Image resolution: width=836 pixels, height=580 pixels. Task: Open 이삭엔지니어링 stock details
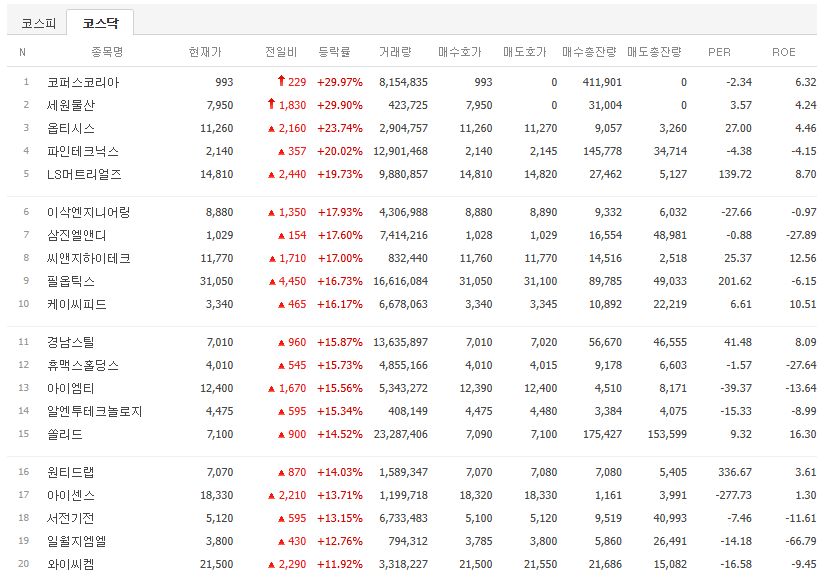point(88,212)
